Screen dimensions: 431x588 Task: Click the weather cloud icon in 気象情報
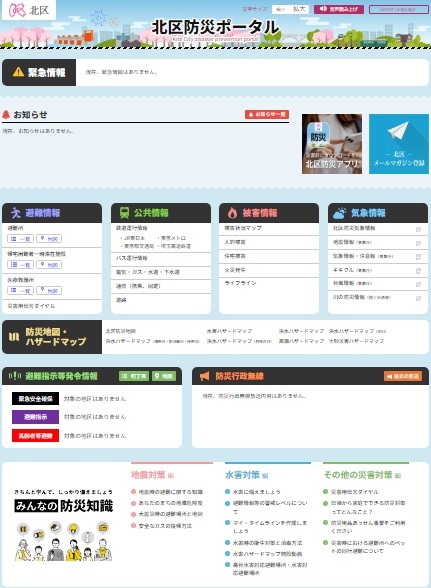click(339, 213)
